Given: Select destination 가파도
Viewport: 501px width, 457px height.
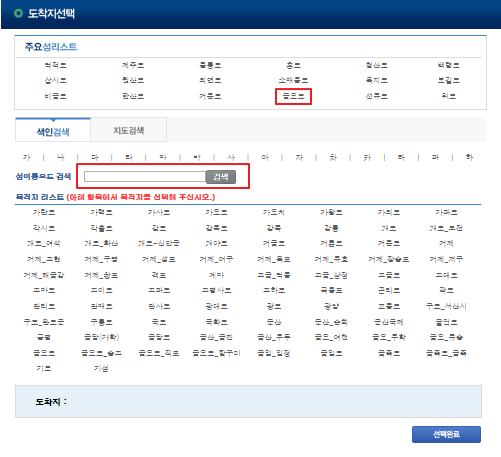Looking at the screenshot, I should point(446,212).
